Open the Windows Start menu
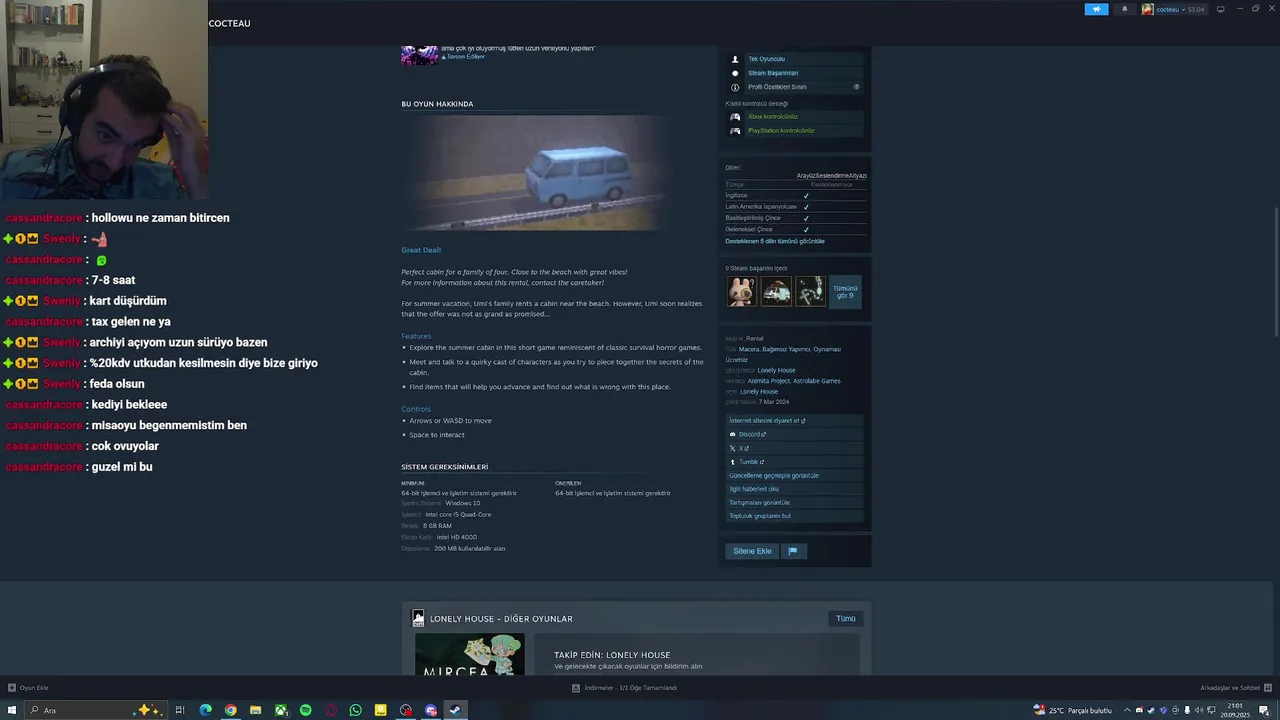 [12, 710]
